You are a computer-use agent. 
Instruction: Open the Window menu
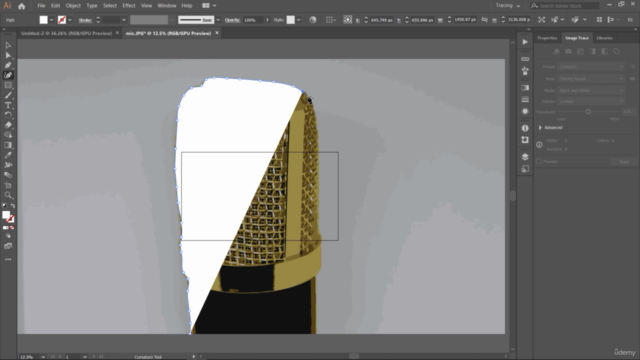pyautogui.click(x=167, y=6)
